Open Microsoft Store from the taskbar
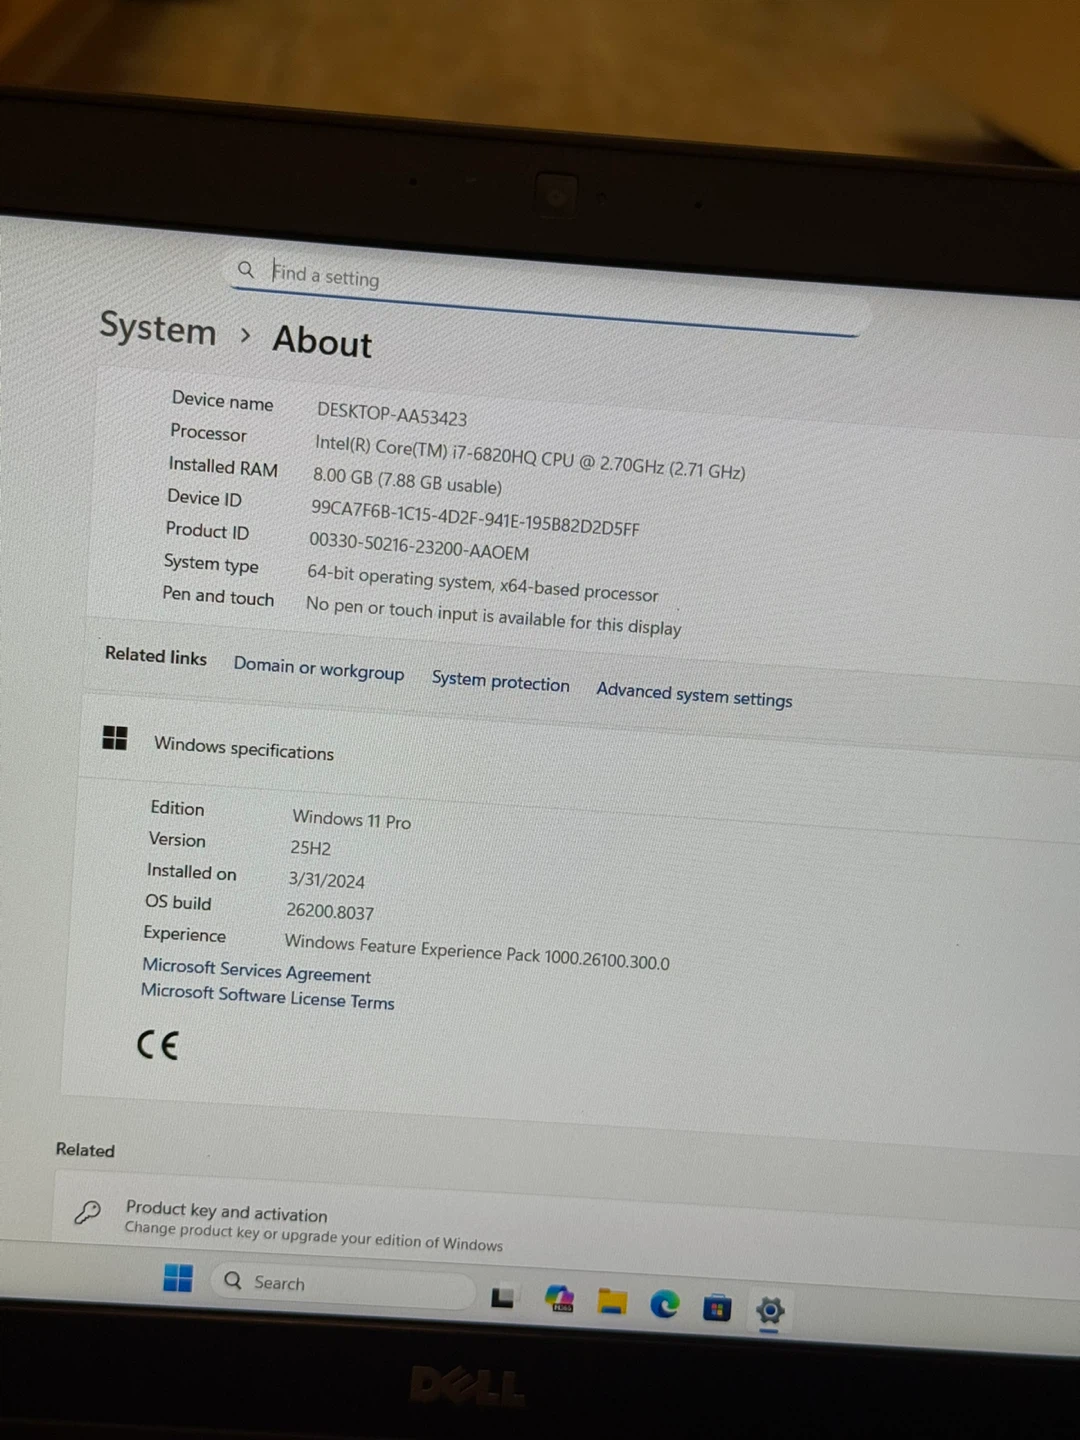 [717, 1307]
